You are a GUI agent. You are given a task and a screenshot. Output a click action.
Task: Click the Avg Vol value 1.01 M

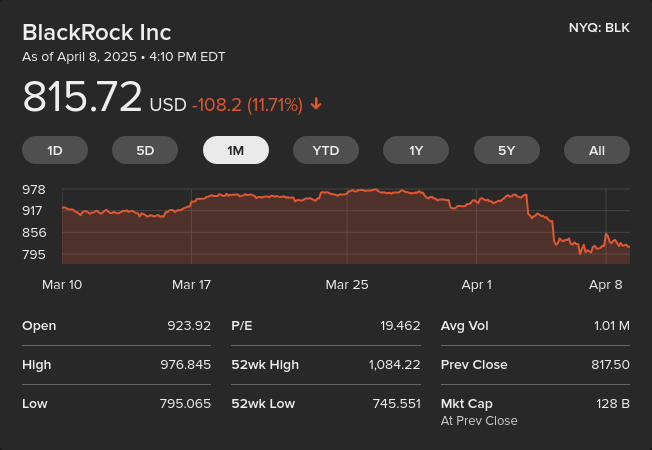point(612,325)
